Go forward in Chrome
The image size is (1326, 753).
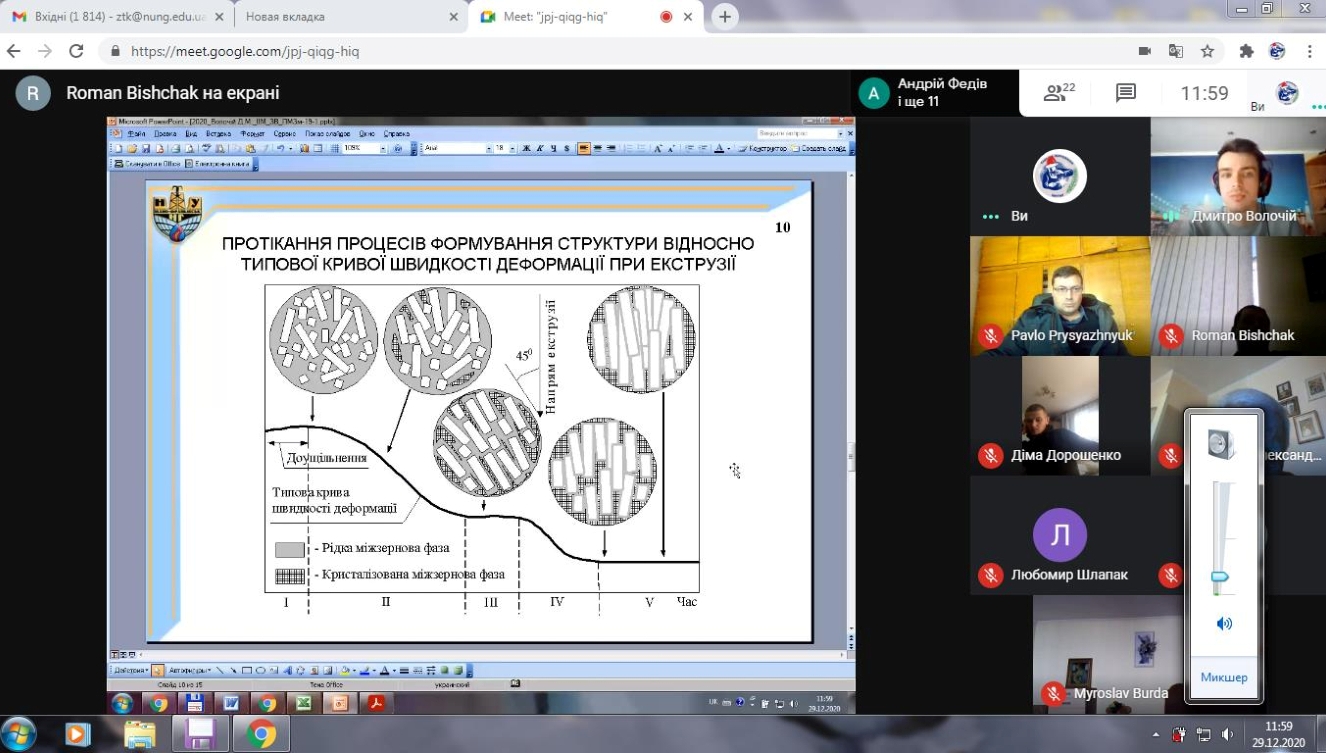[x=45, y=51]
